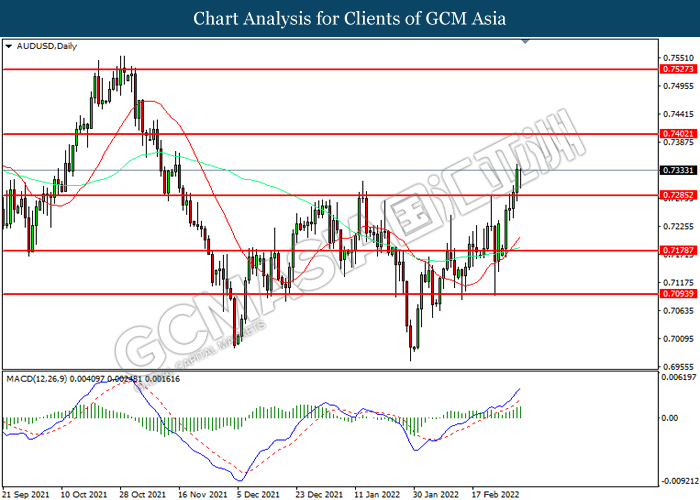This screenshot has width=700, height=500.
Task: Click the MACD 0.006197 scale value
Action: tap(679, 377)
